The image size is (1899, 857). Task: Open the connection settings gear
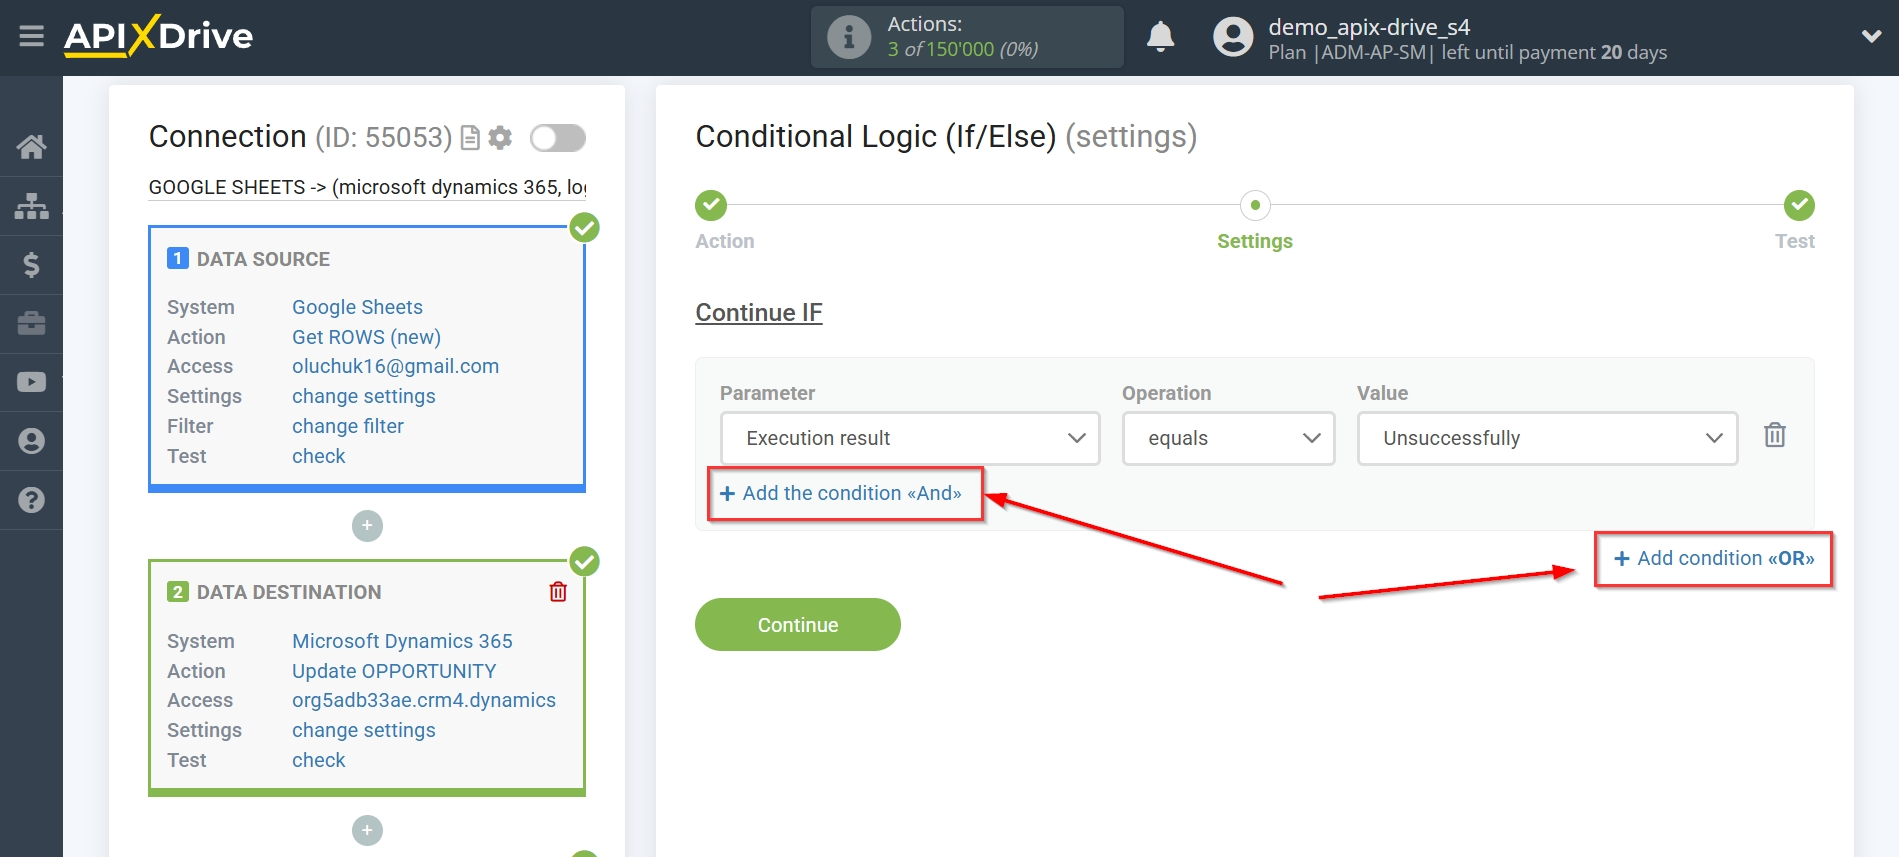pos(500,138)
